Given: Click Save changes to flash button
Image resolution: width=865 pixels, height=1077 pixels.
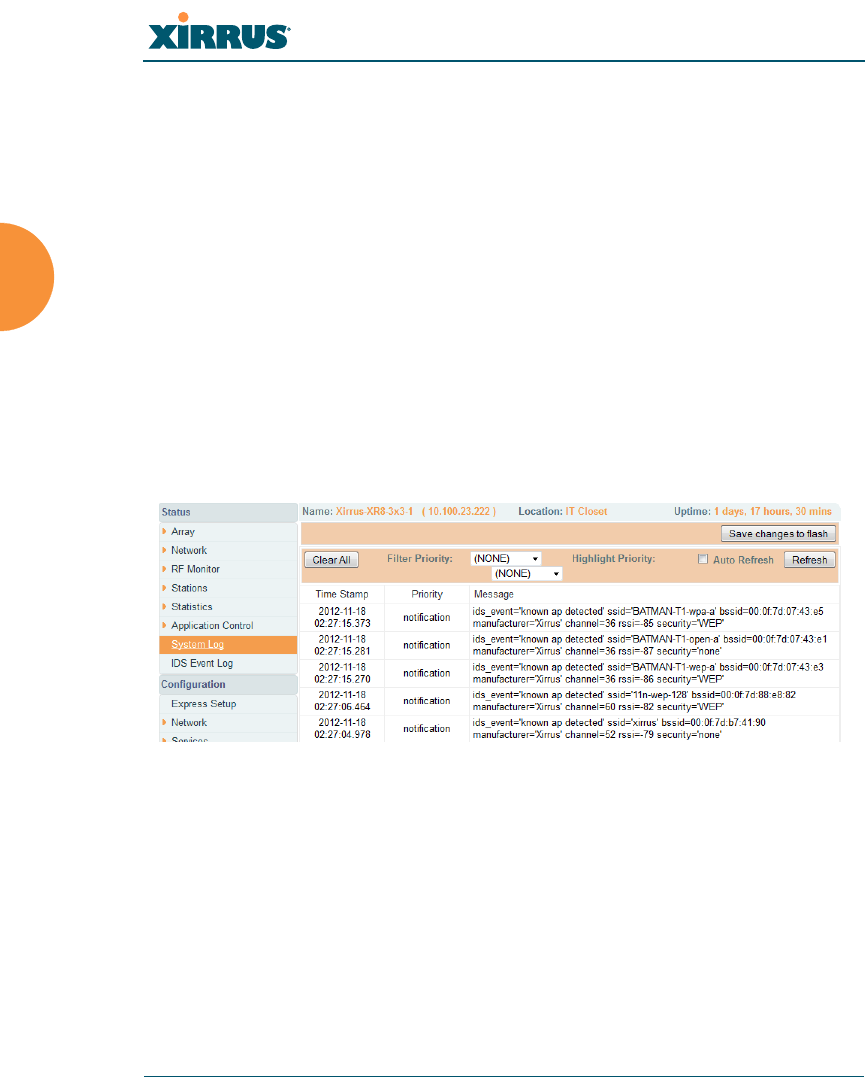Looking at the screenshot, I should pos(778,534).
